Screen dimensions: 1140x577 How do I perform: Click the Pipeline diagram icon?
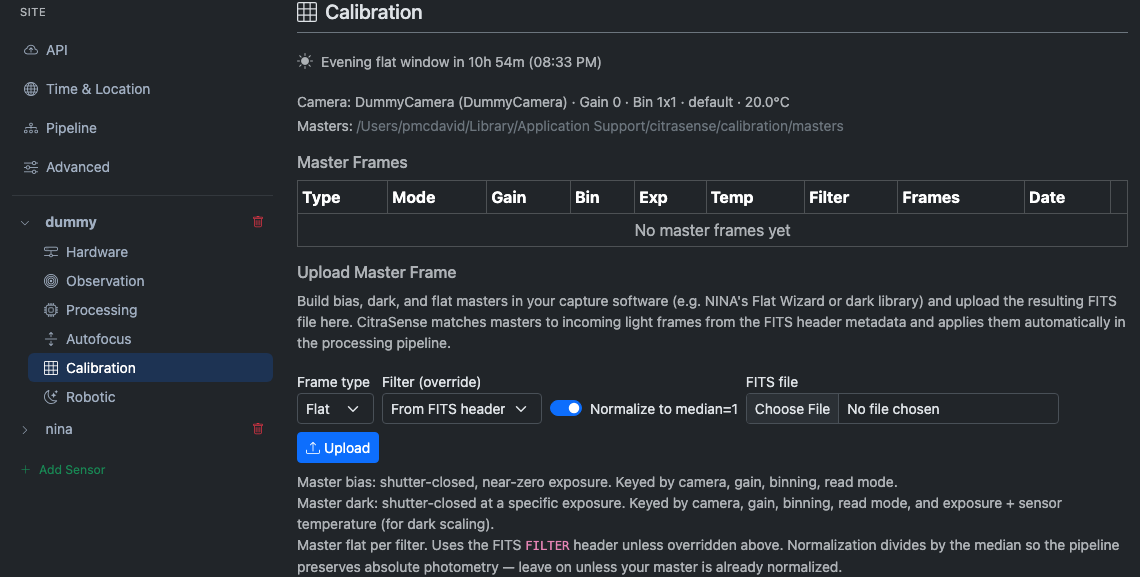(31, 129)
